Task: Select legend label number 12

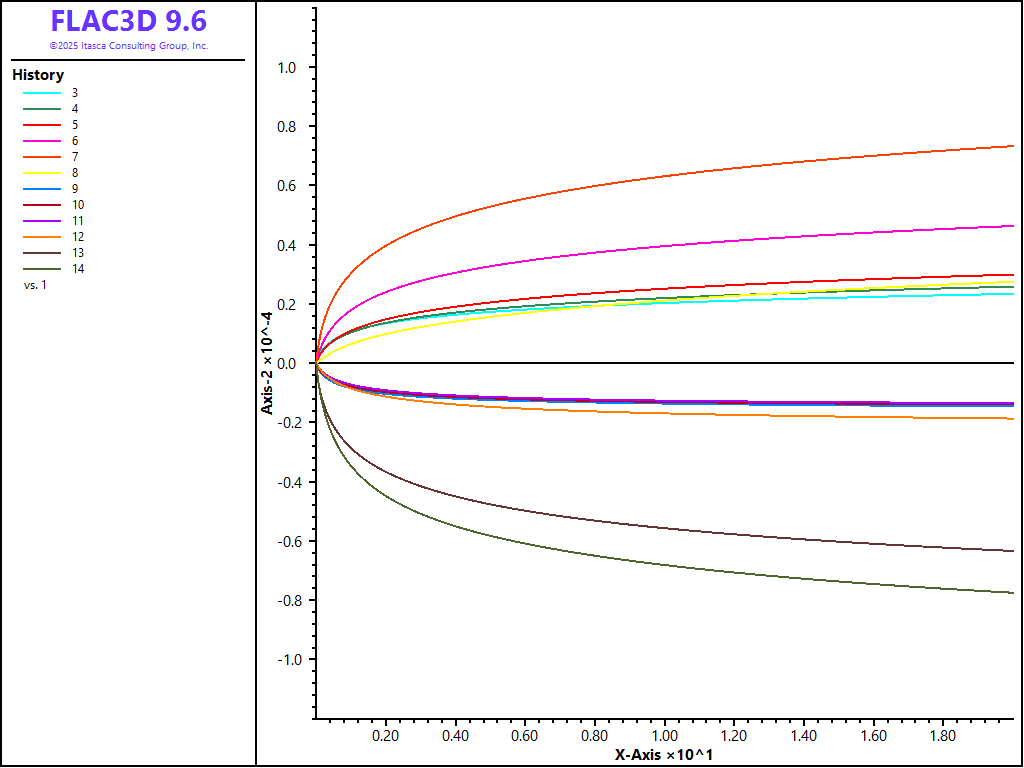Action: [78, 237]
